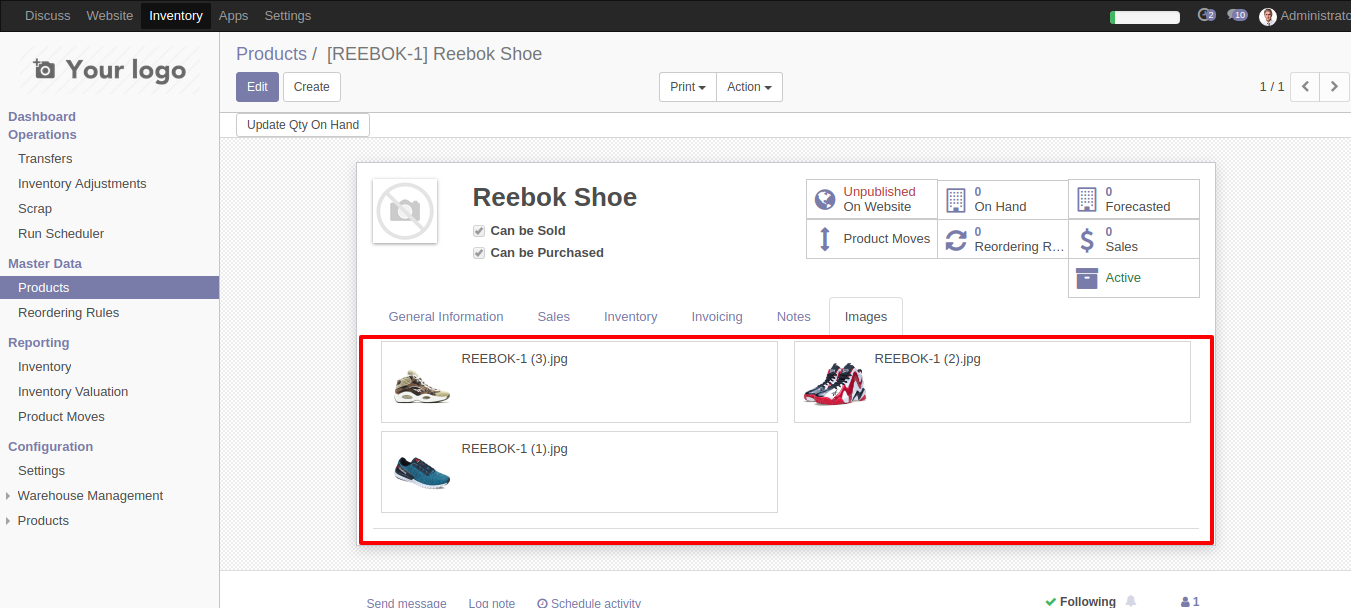Click the Forecasted building icon
The width and height of the screenshot is (1351, 608).
pos(1087,199)
